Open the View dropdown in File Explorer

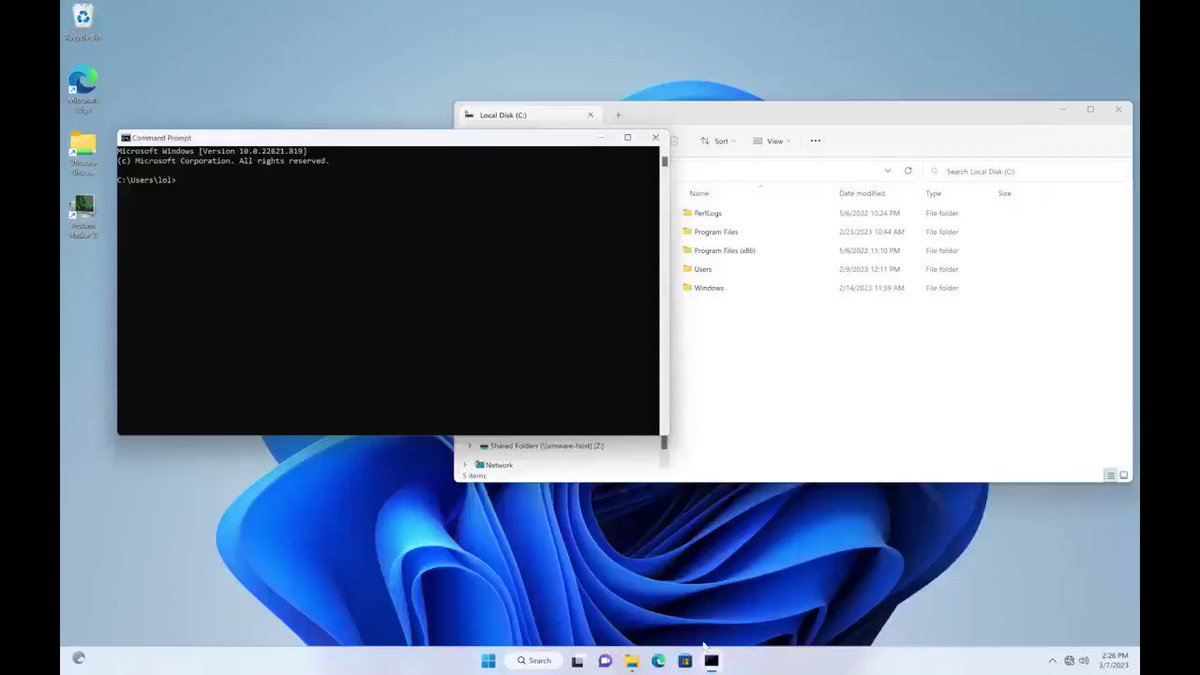pos(771,141)
